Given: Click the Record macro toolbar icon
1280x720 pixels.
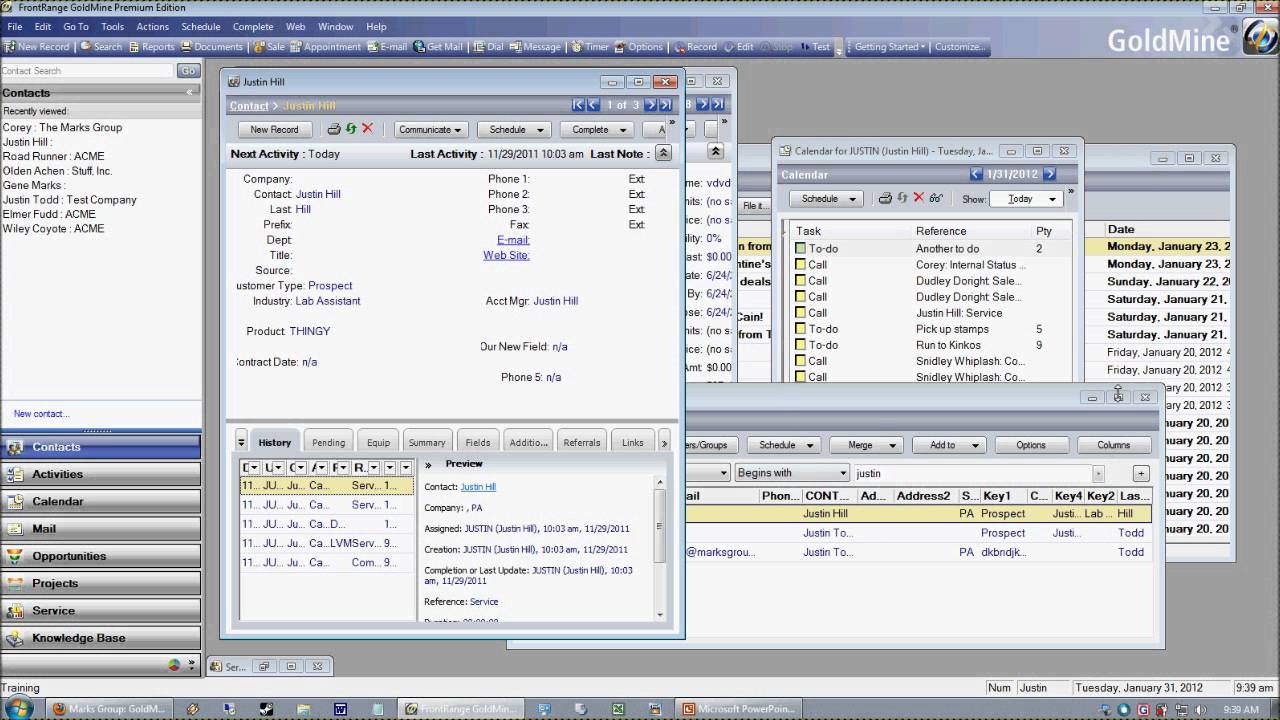Looking at the screenshot, I should pyautogui.click(x=695, y=47).
